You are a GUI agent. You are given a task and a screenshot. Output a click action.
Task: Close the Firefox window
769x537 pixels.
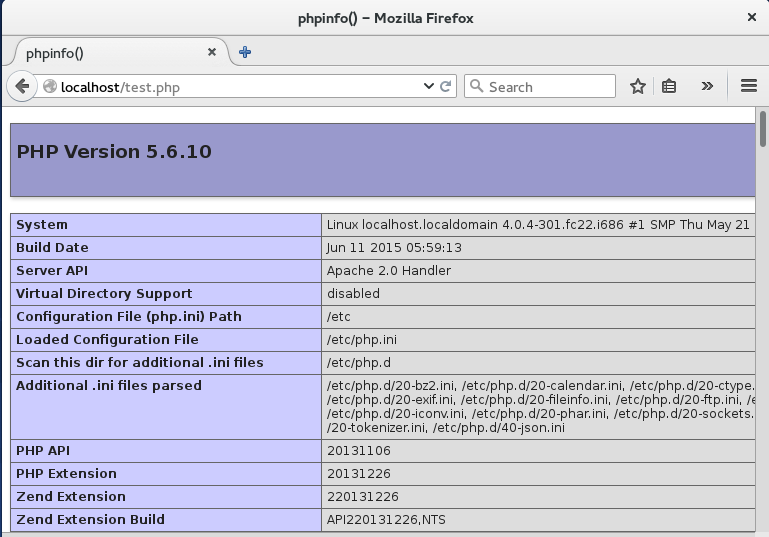(x=751, y=18)
